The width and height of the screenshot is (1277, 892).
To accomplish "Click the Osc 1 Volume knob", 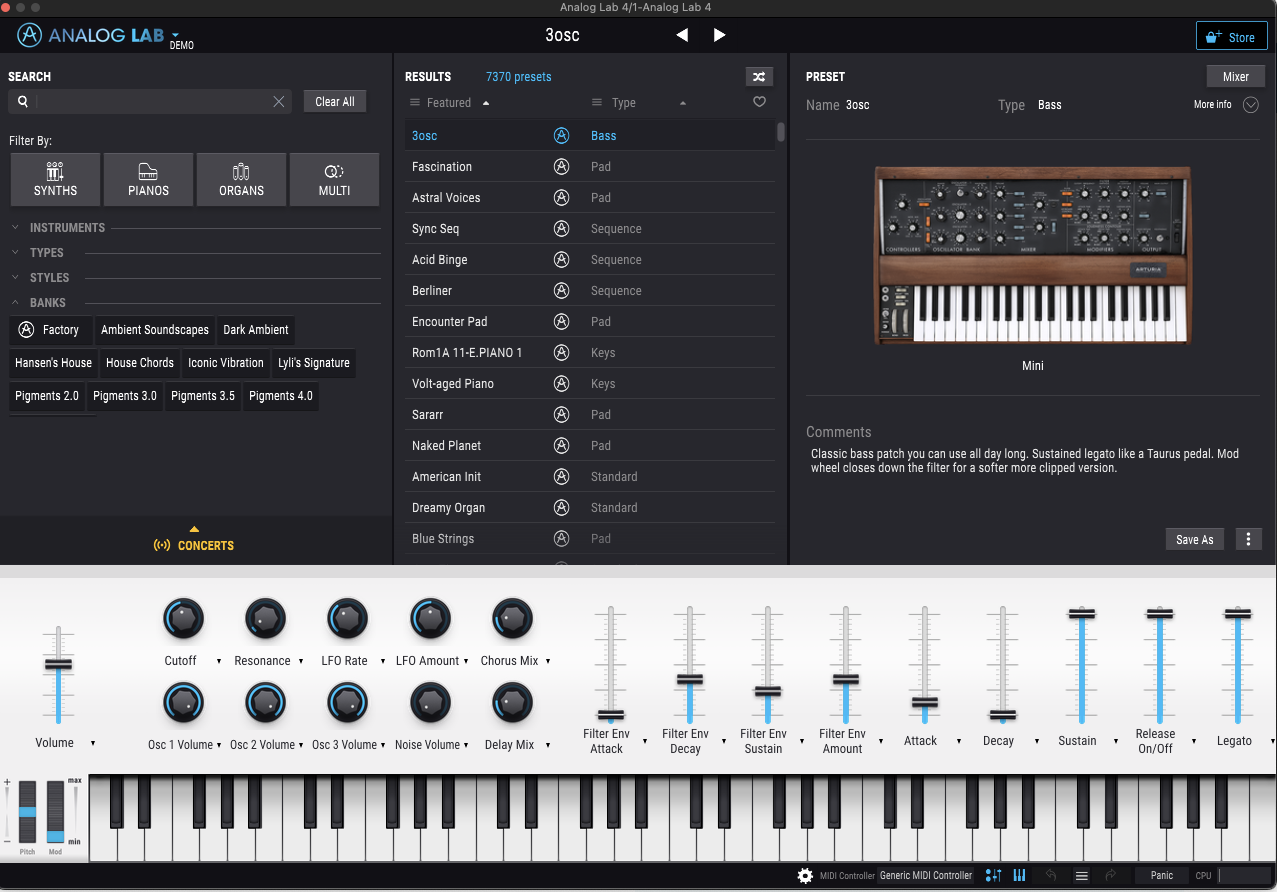I will [183, 704].
